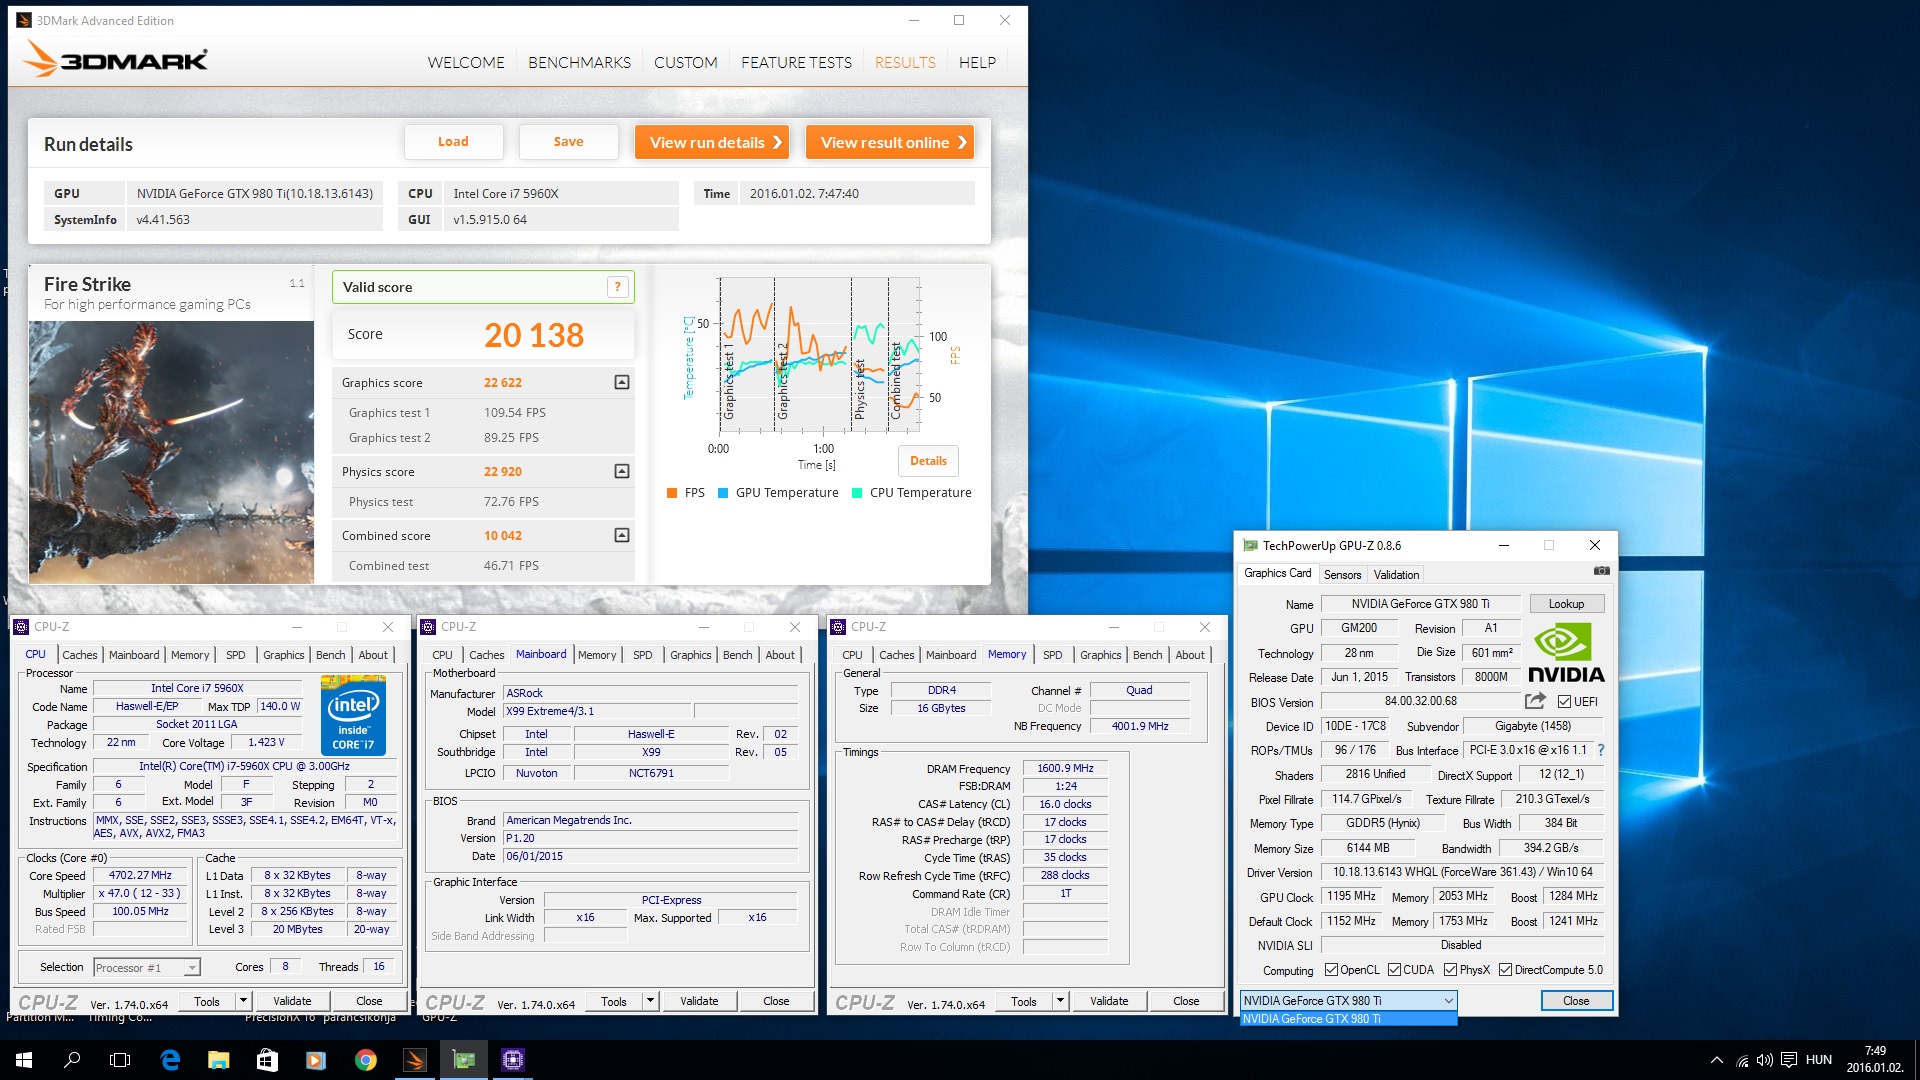Open media player taskbar icon

pyautogui.click(x=316, y=1060)
